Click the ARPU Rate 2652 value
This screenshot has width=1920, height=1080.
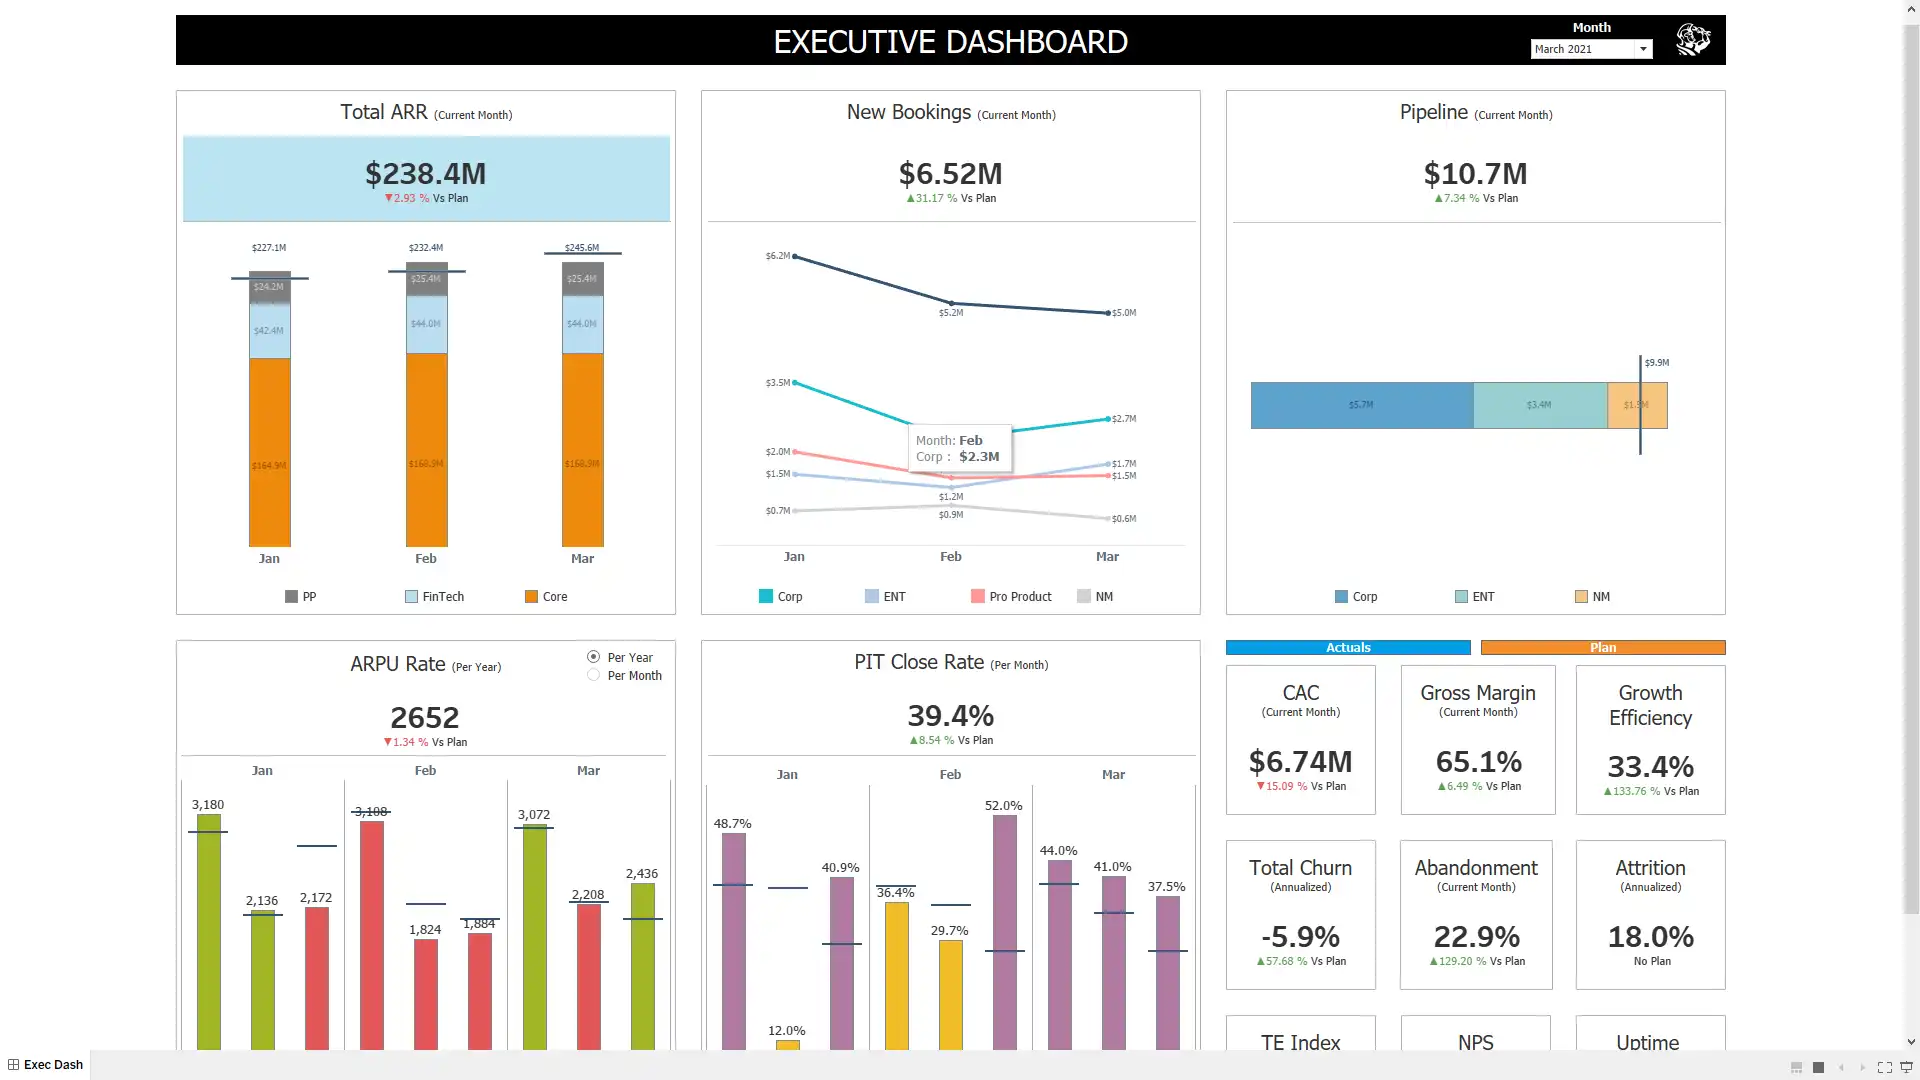point(425,718)
